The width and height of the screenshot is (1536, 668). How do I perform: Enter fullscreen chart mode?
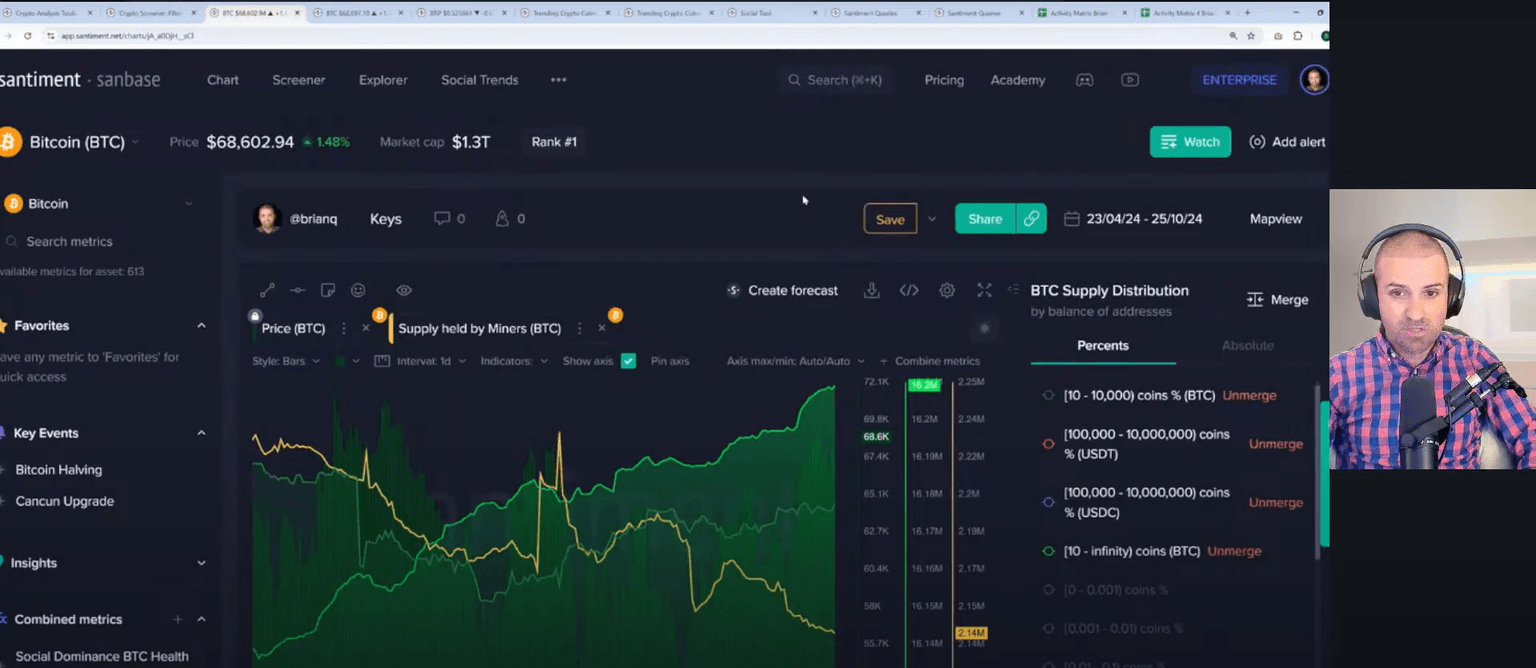point(984,290)
